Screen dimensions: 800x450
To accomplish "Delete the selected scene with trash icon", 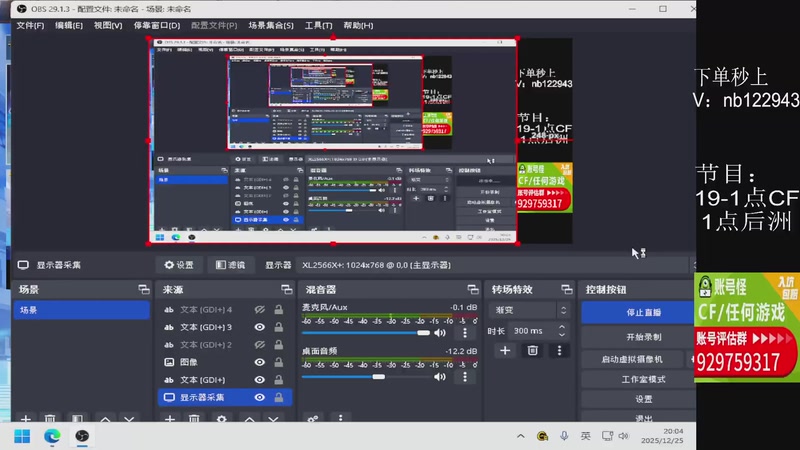I will click(50, 419).
